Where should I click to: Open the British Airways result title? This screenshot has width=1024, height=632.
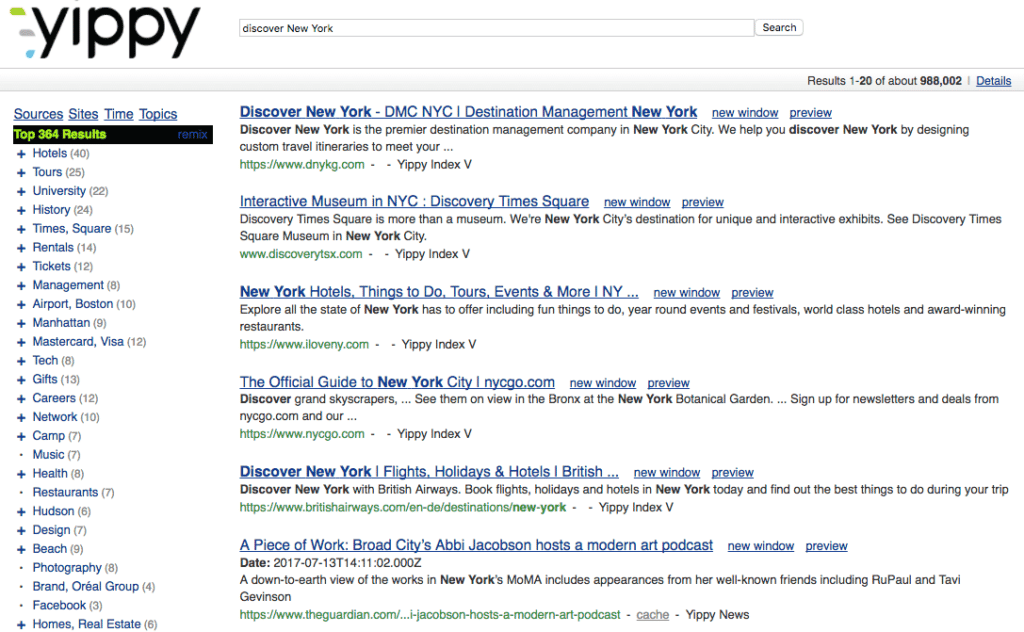tap(429, 471)
